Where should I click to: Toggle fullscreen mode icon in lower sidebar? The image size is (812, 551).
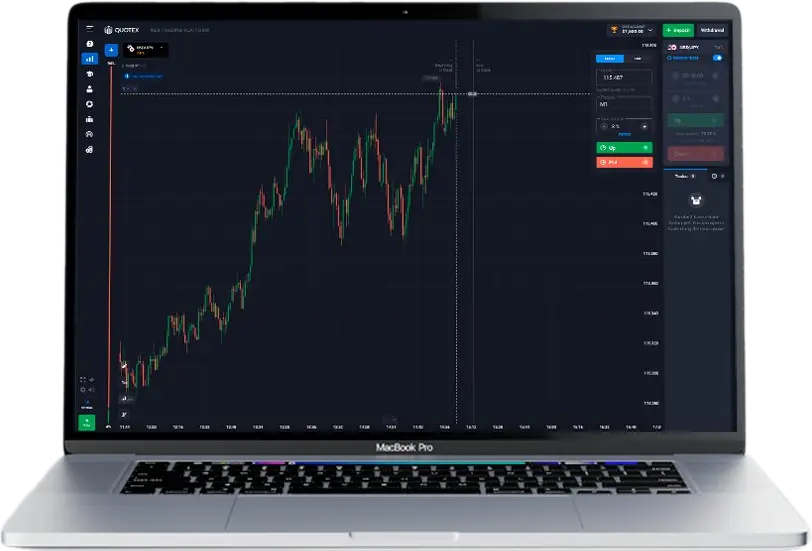click(83, 380)
